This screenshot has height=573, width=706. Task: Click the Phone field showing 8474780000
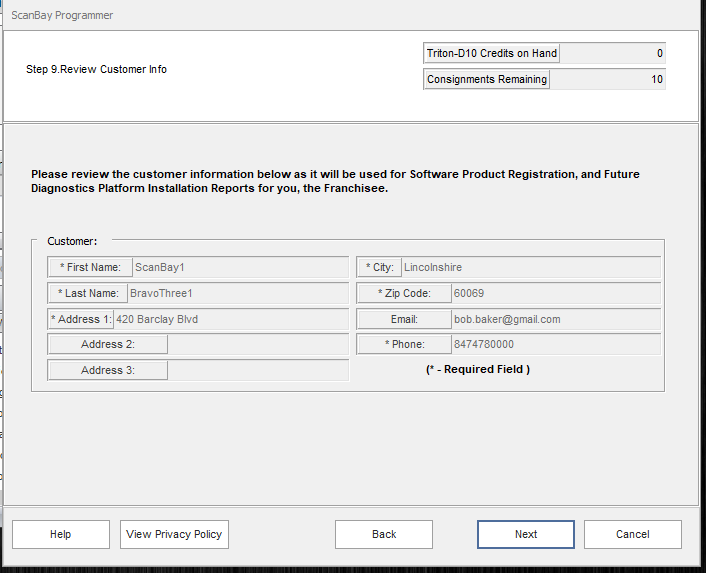[554, 344]
